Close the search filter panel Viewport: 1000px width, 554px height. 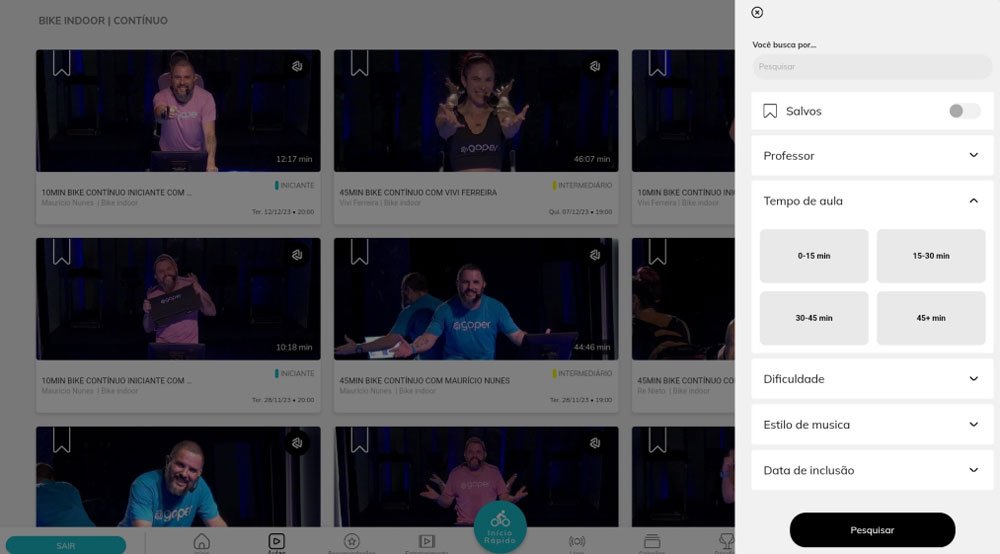click(757, 13)
